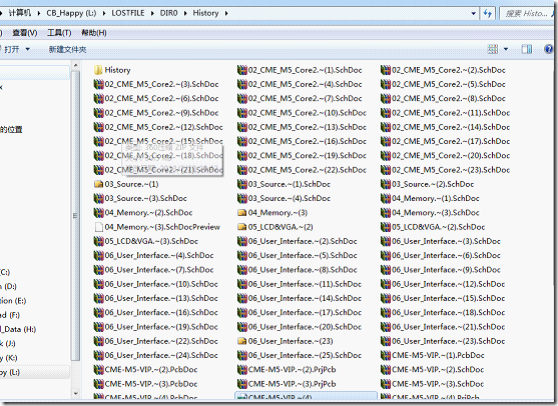The width and height of the screenshot is (558, 406).
Task: Open the view options dropdown arrow
Action: point(506,49)
